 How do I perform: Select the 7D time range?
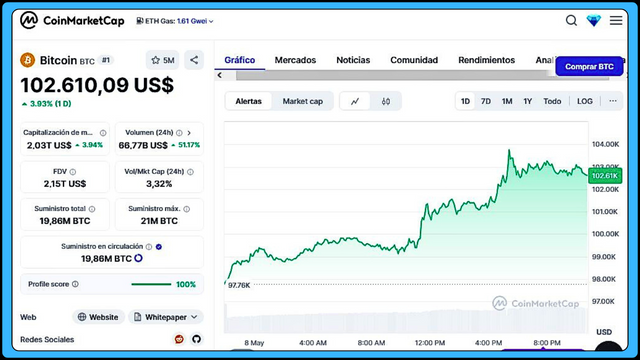point(486,101)
